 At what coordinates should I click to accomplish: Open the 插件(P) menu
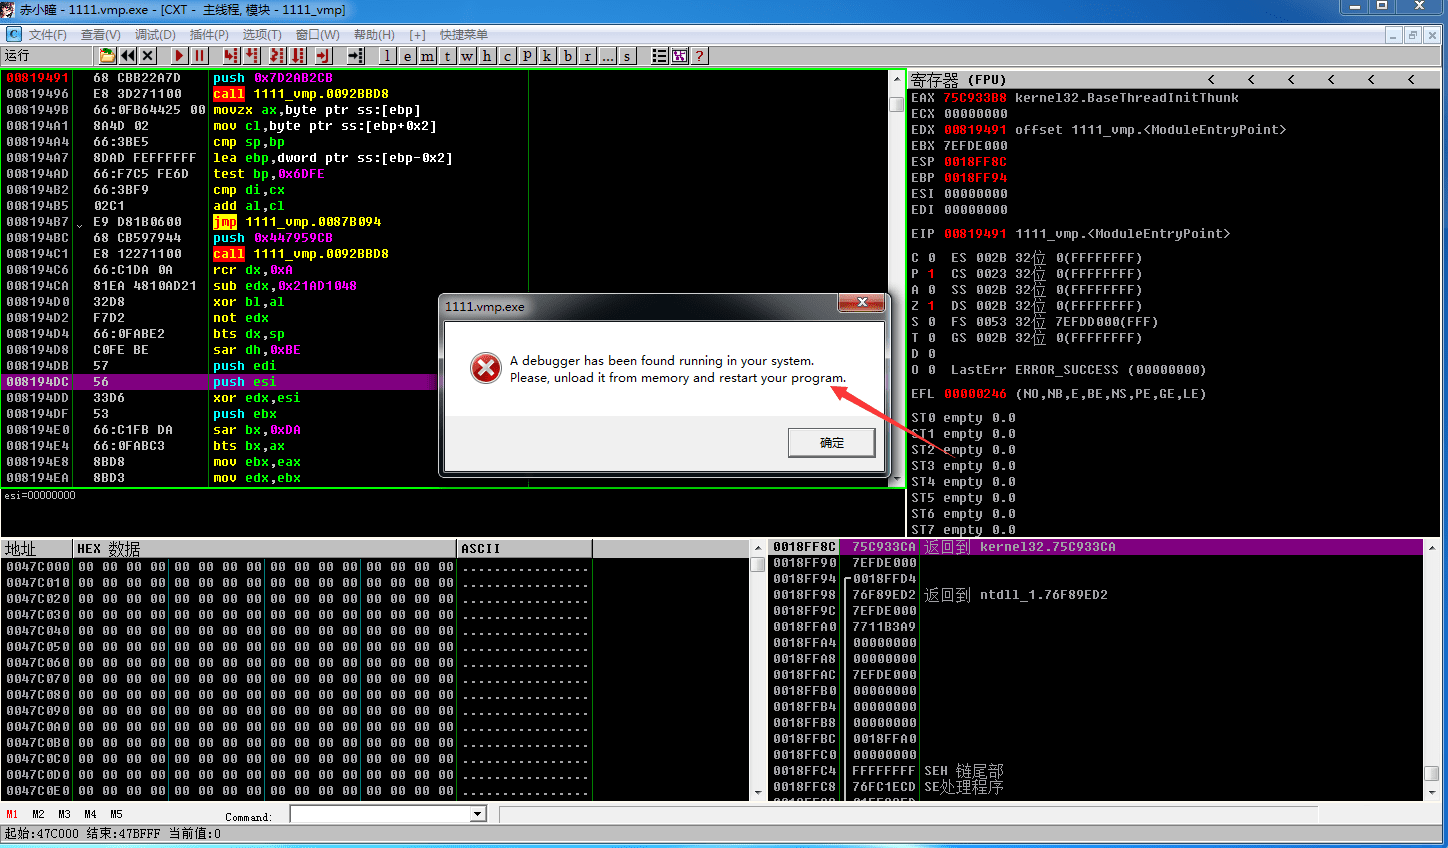tap(209, 35)
